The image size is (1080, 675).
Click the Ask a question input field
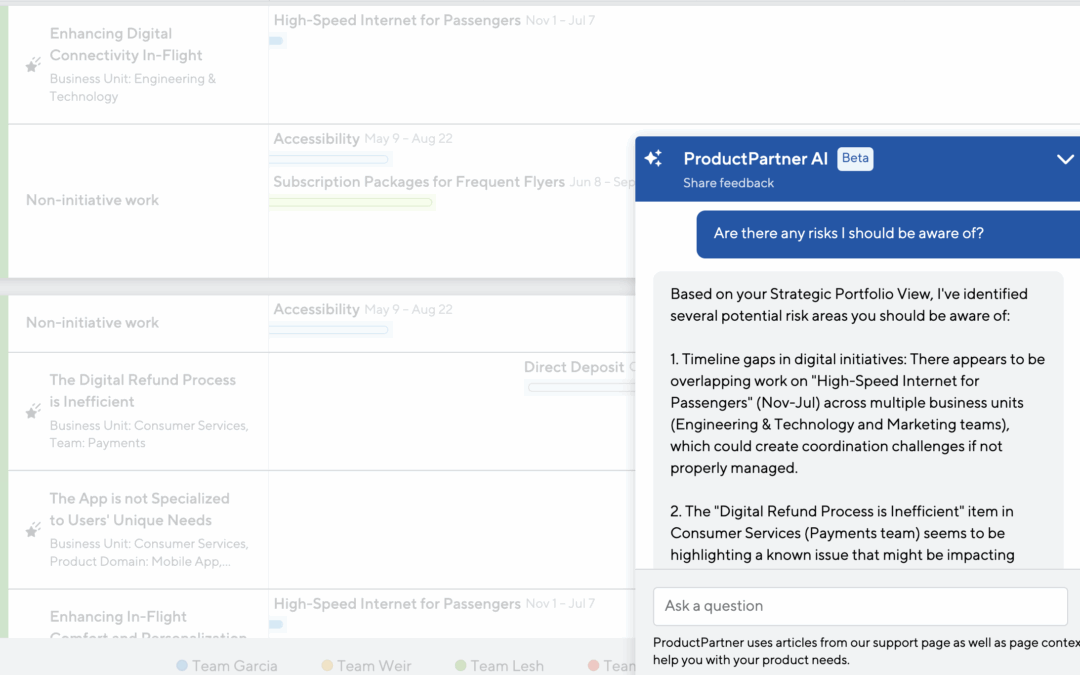point(860,606)
